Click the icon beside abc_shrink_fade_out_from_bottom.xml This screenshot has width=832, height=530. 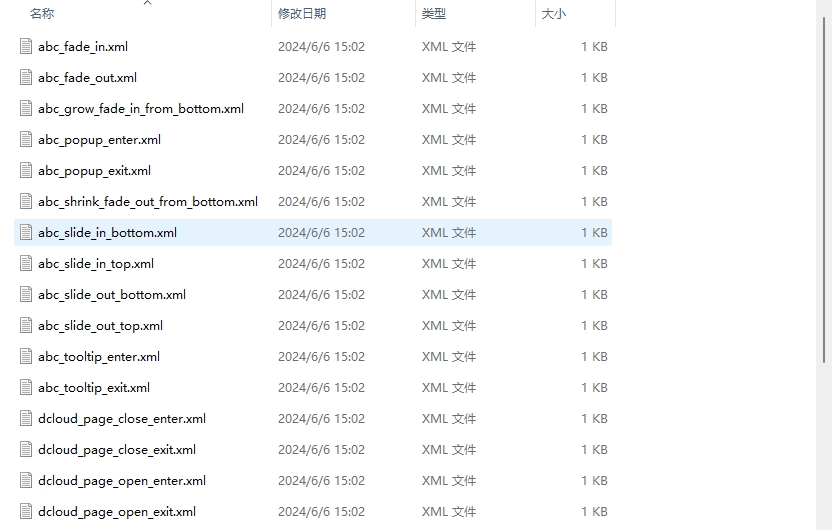(26, 202)
